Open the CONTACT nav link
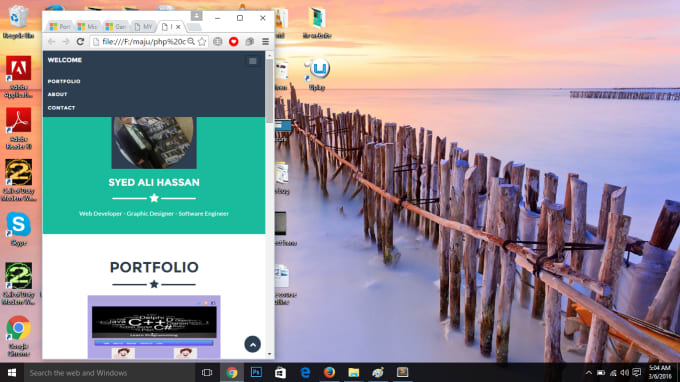This screenshot has width=680, height=382. tap(61, 108)
